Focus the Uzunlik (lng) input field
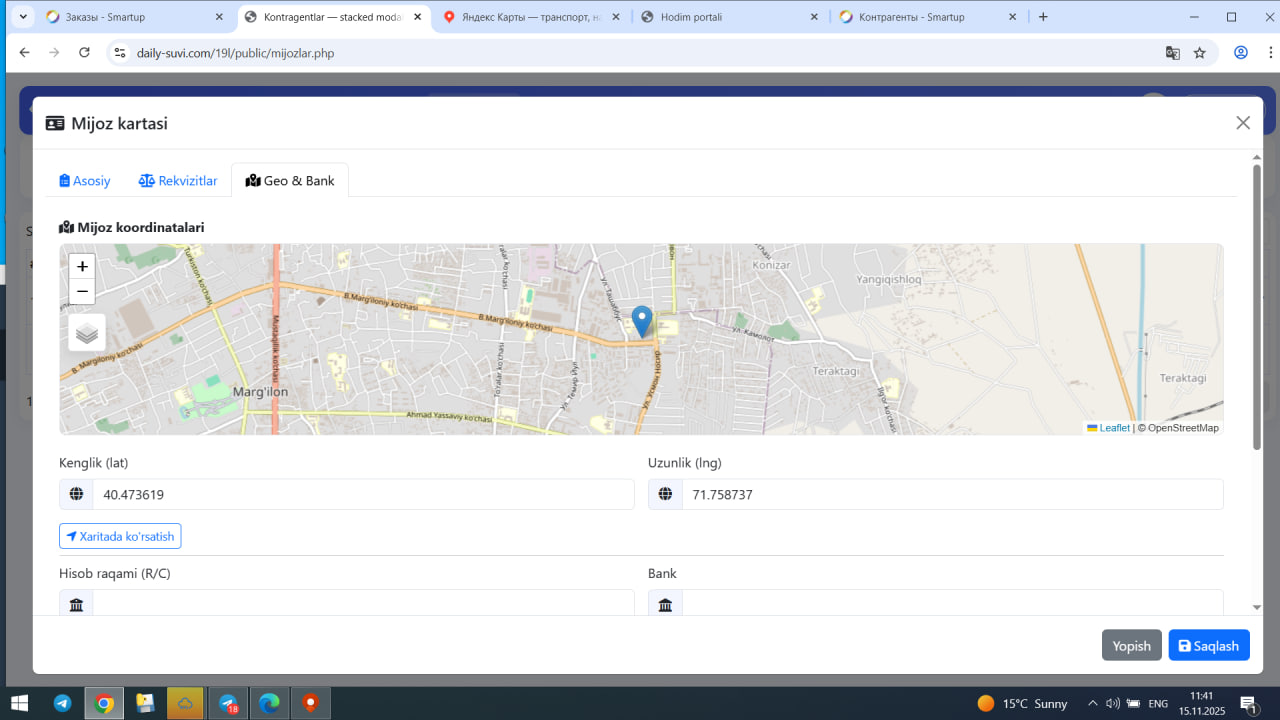 pyautogui.click(x=952, y=495)
